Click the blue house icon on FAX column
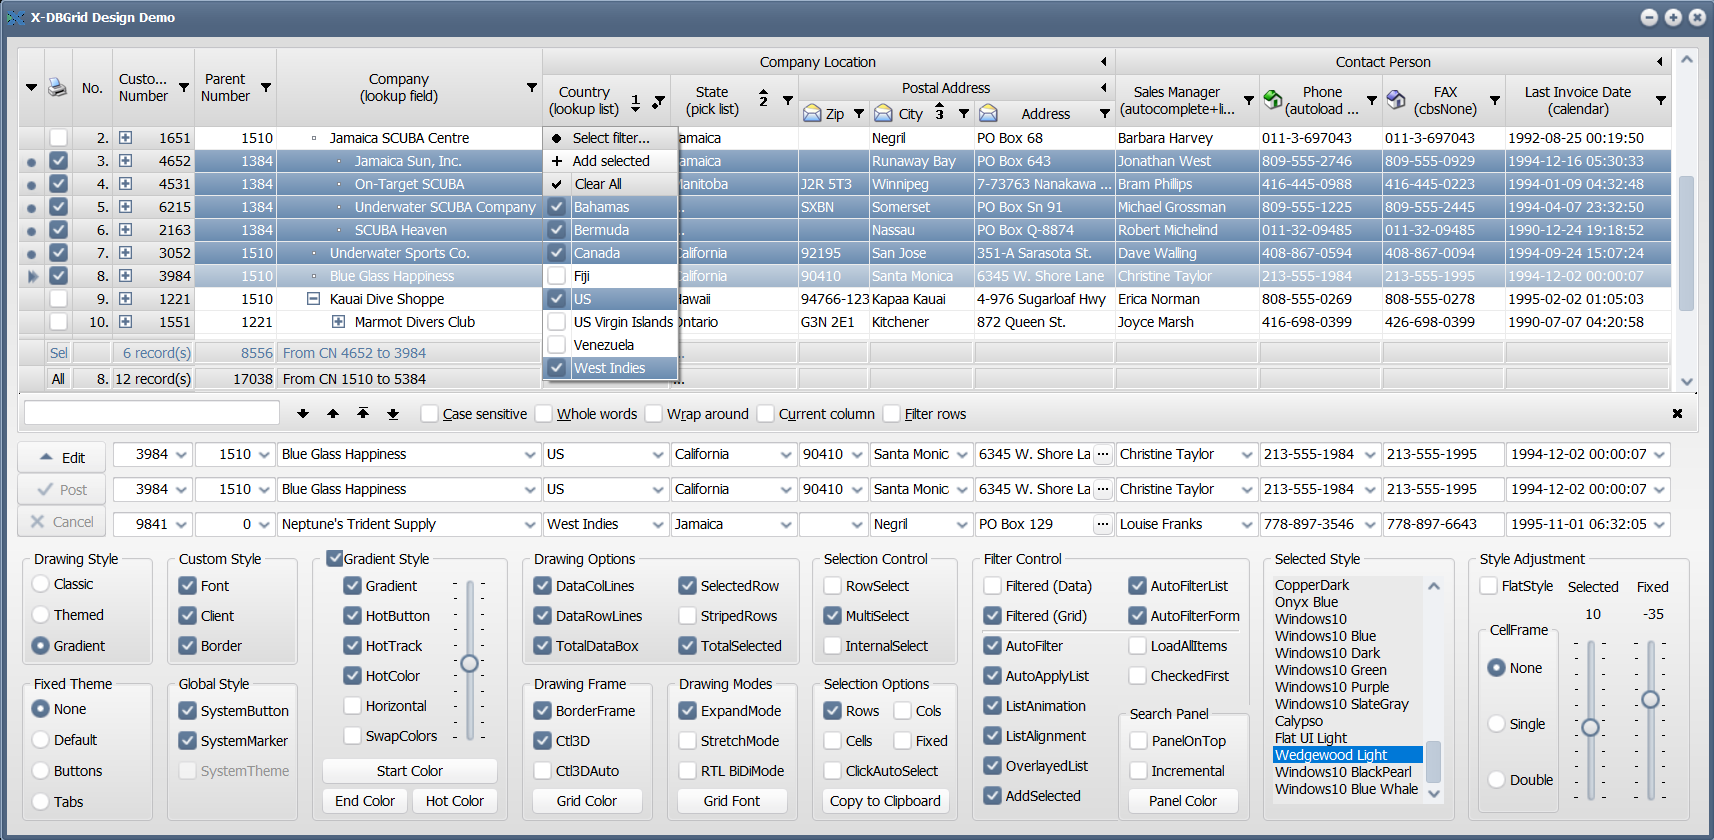Image resolution: width=1714 pixels, height=840 pixels. click(1396, 100)
